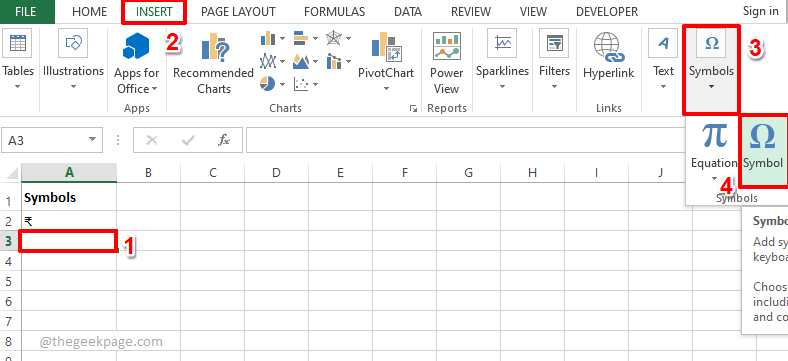This screenshot has width=788, height=361.
Task: Click the Sign in link
Action: click(760, 11)
